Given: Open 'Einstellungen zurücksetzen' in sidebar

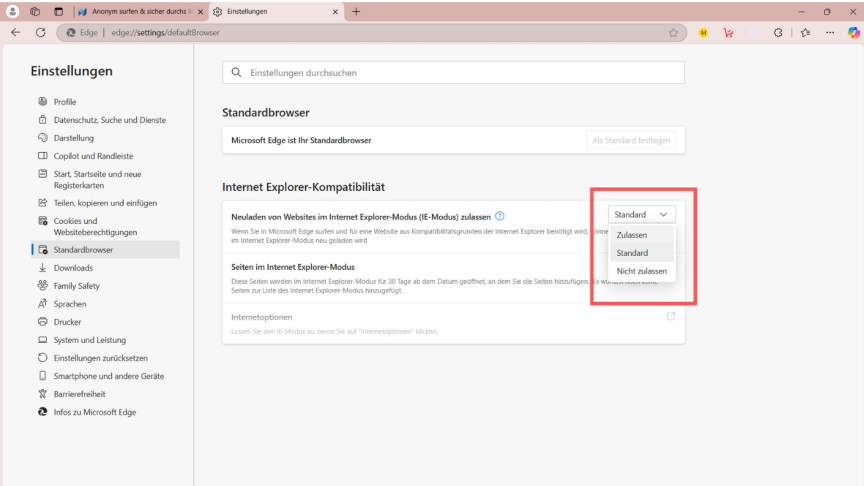Looking at the screenshot, I should click(x=105, y=358).
